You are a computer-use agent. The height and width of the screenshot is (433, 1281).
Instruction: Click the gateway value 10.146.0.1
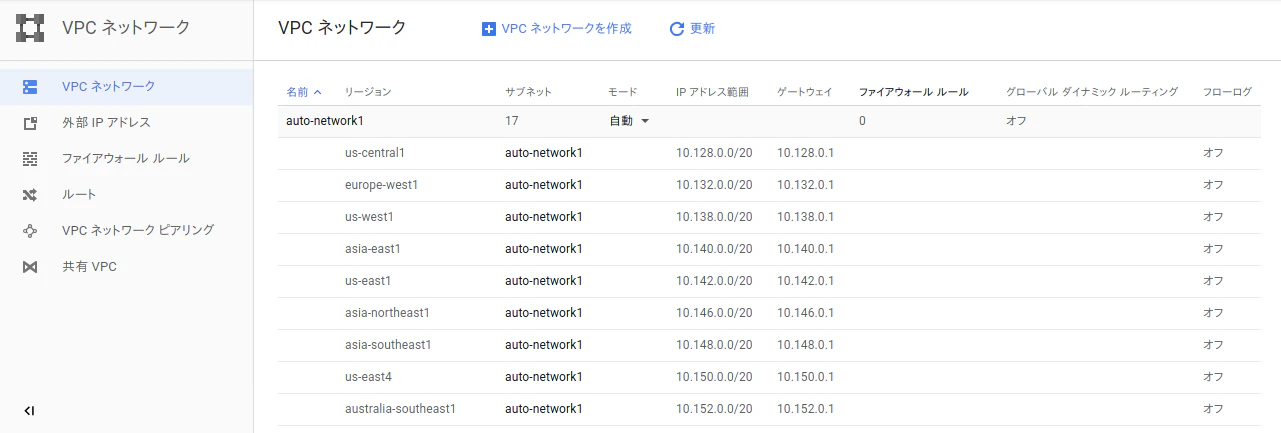pyautogui.click(x=806, y=313)
